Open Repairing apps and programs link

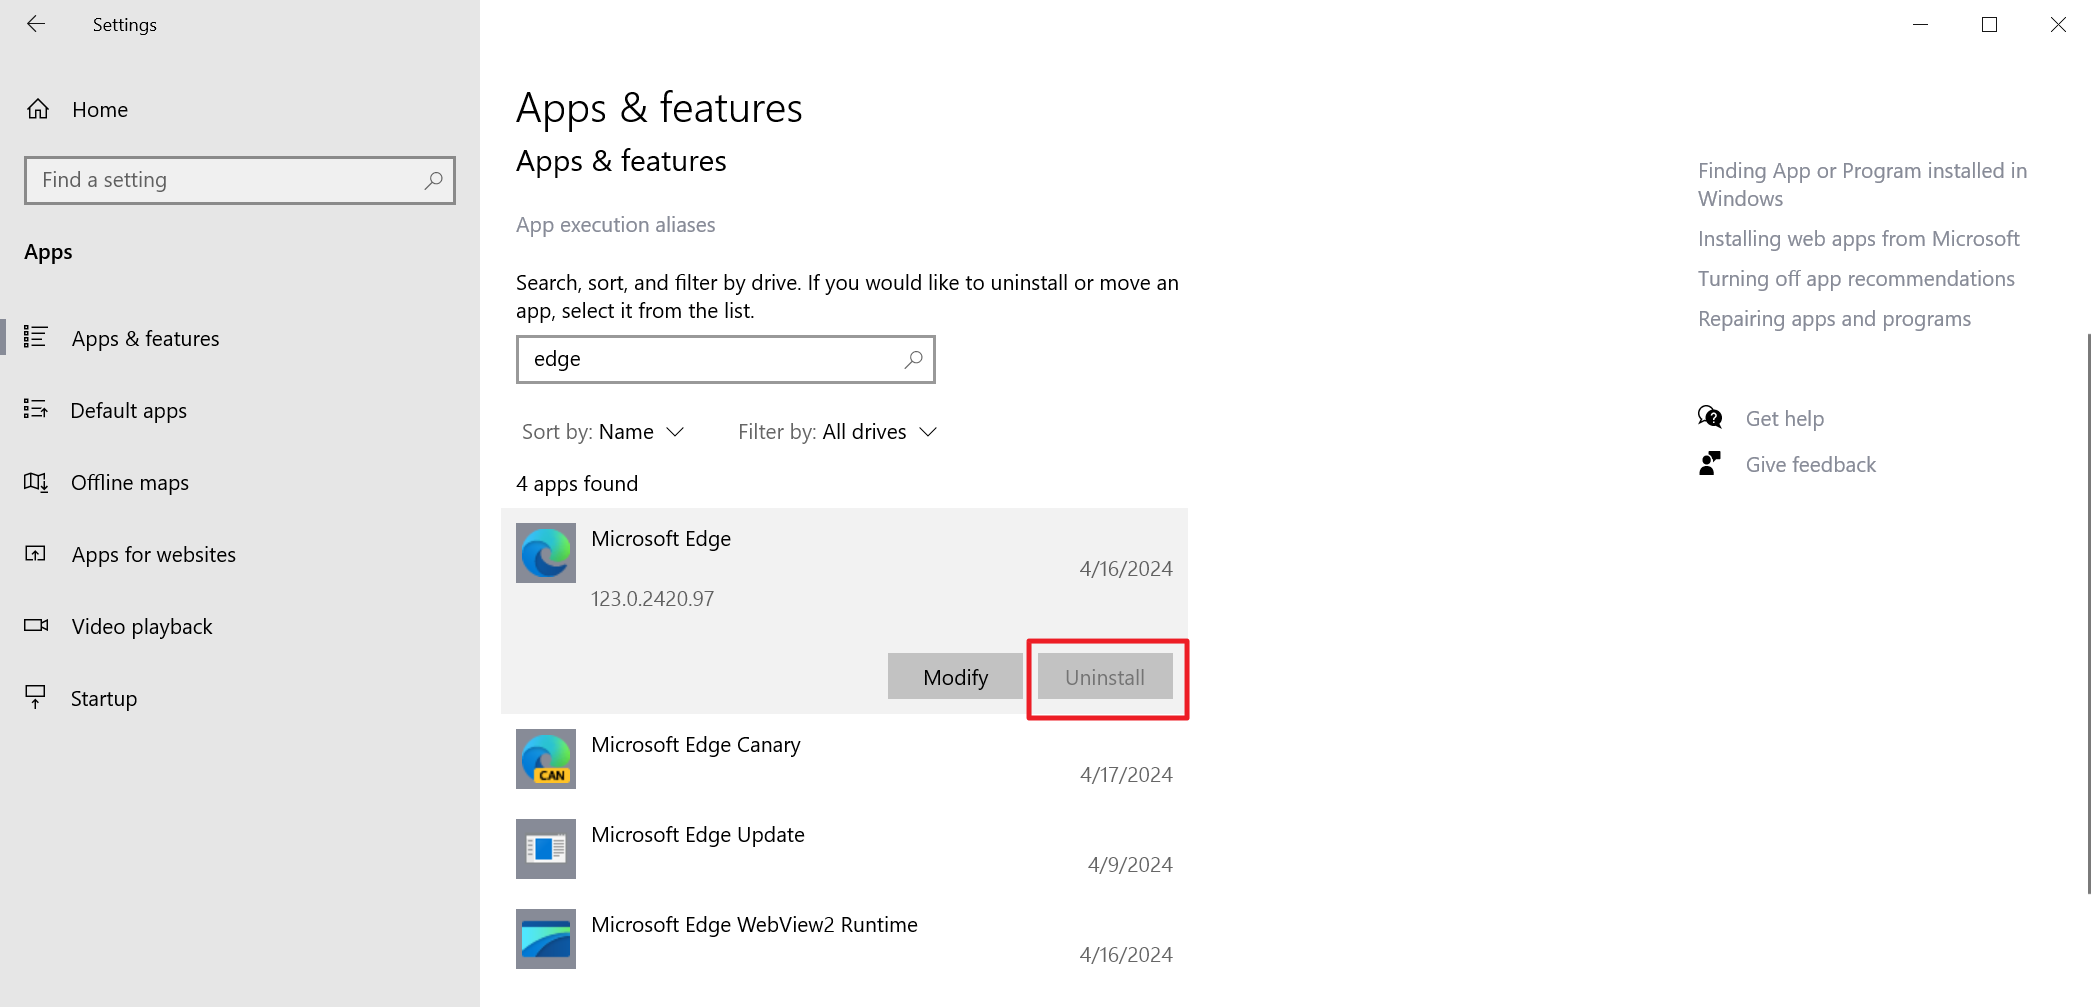click(1834, 319)
